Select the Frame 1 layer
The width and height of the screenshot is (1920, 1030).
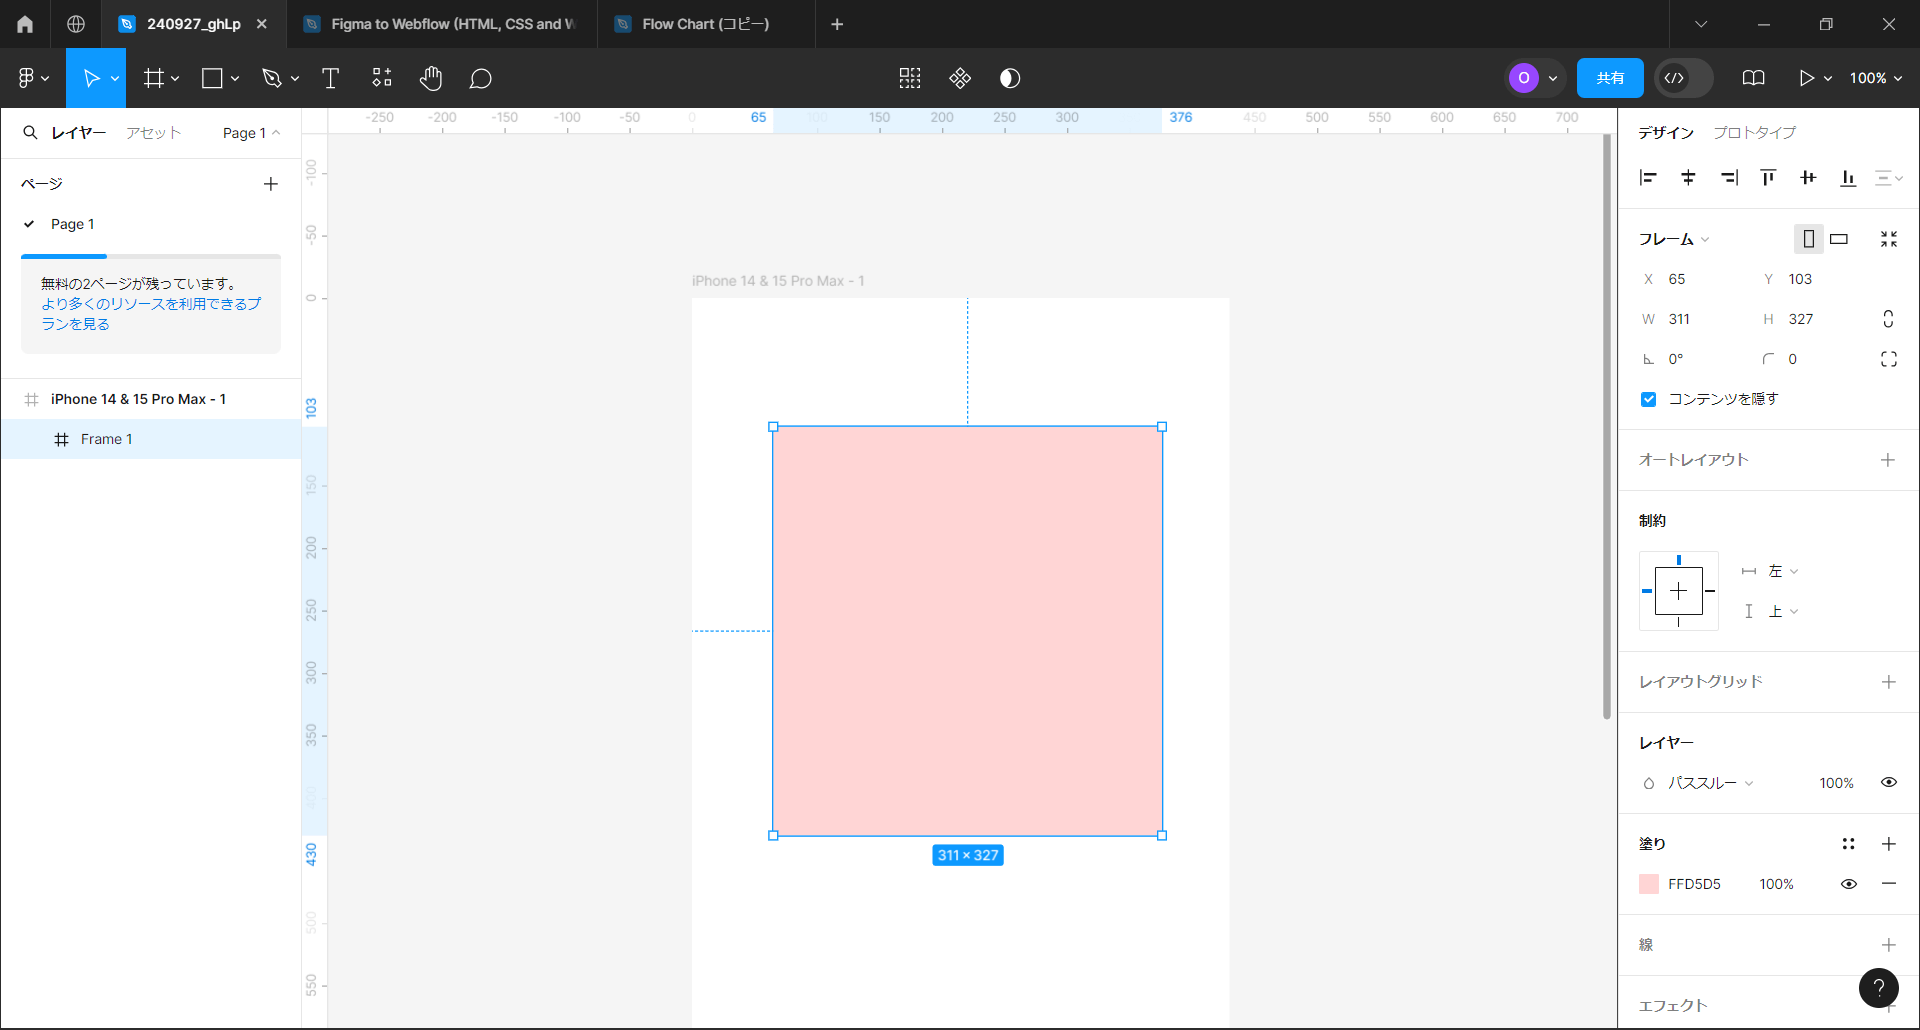coord(151,439)
